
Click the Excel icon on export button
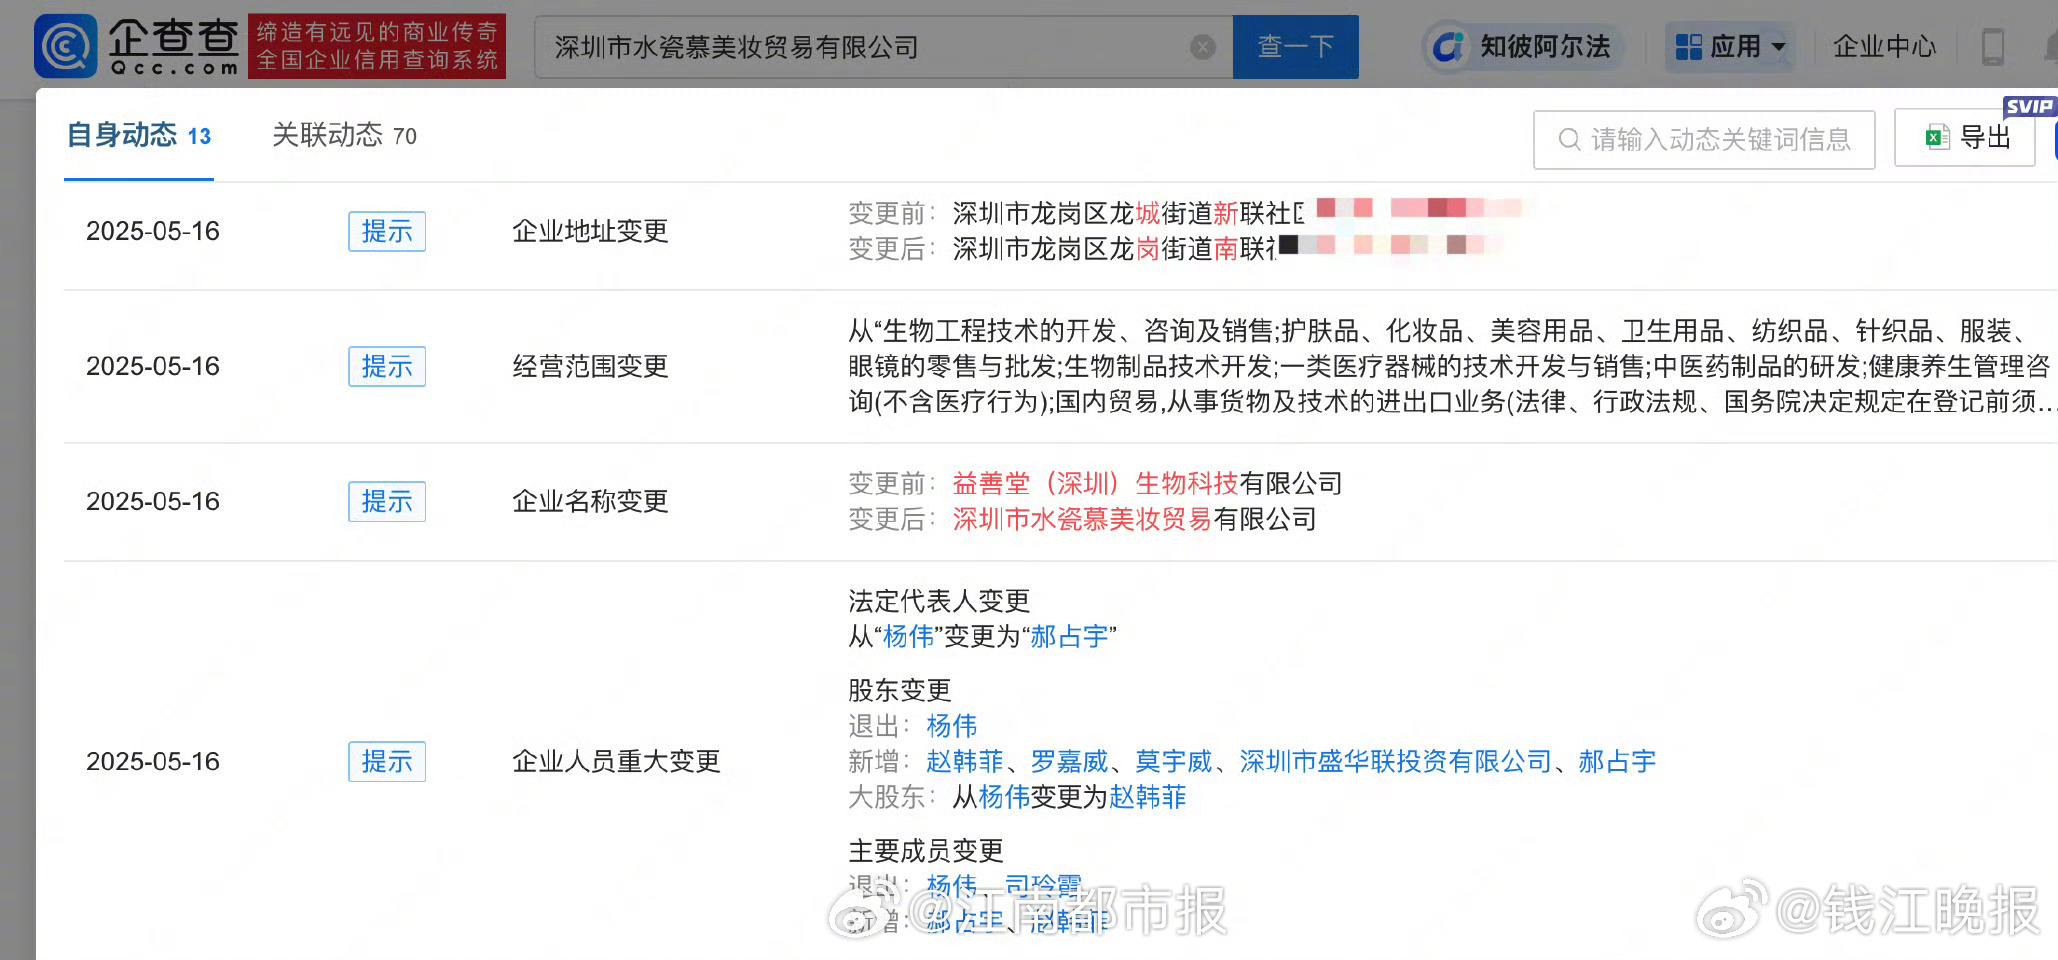1937,137
